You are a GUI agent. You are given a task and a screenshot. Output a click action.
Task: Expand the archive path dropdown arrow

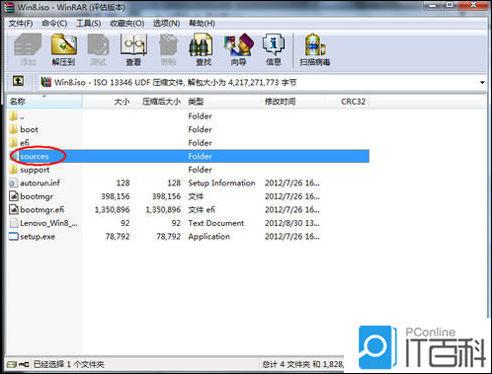482,82
